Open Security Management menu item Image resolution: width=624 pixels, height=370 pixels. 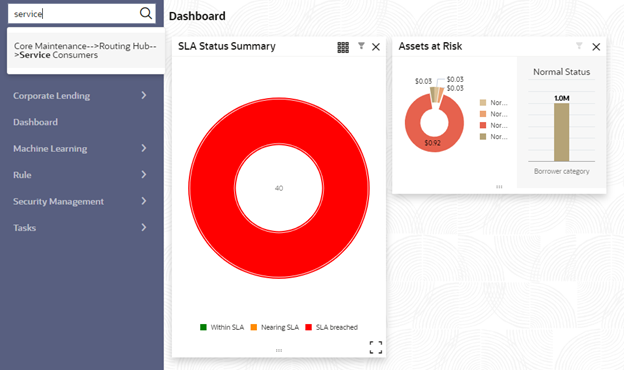coord(58,202)
